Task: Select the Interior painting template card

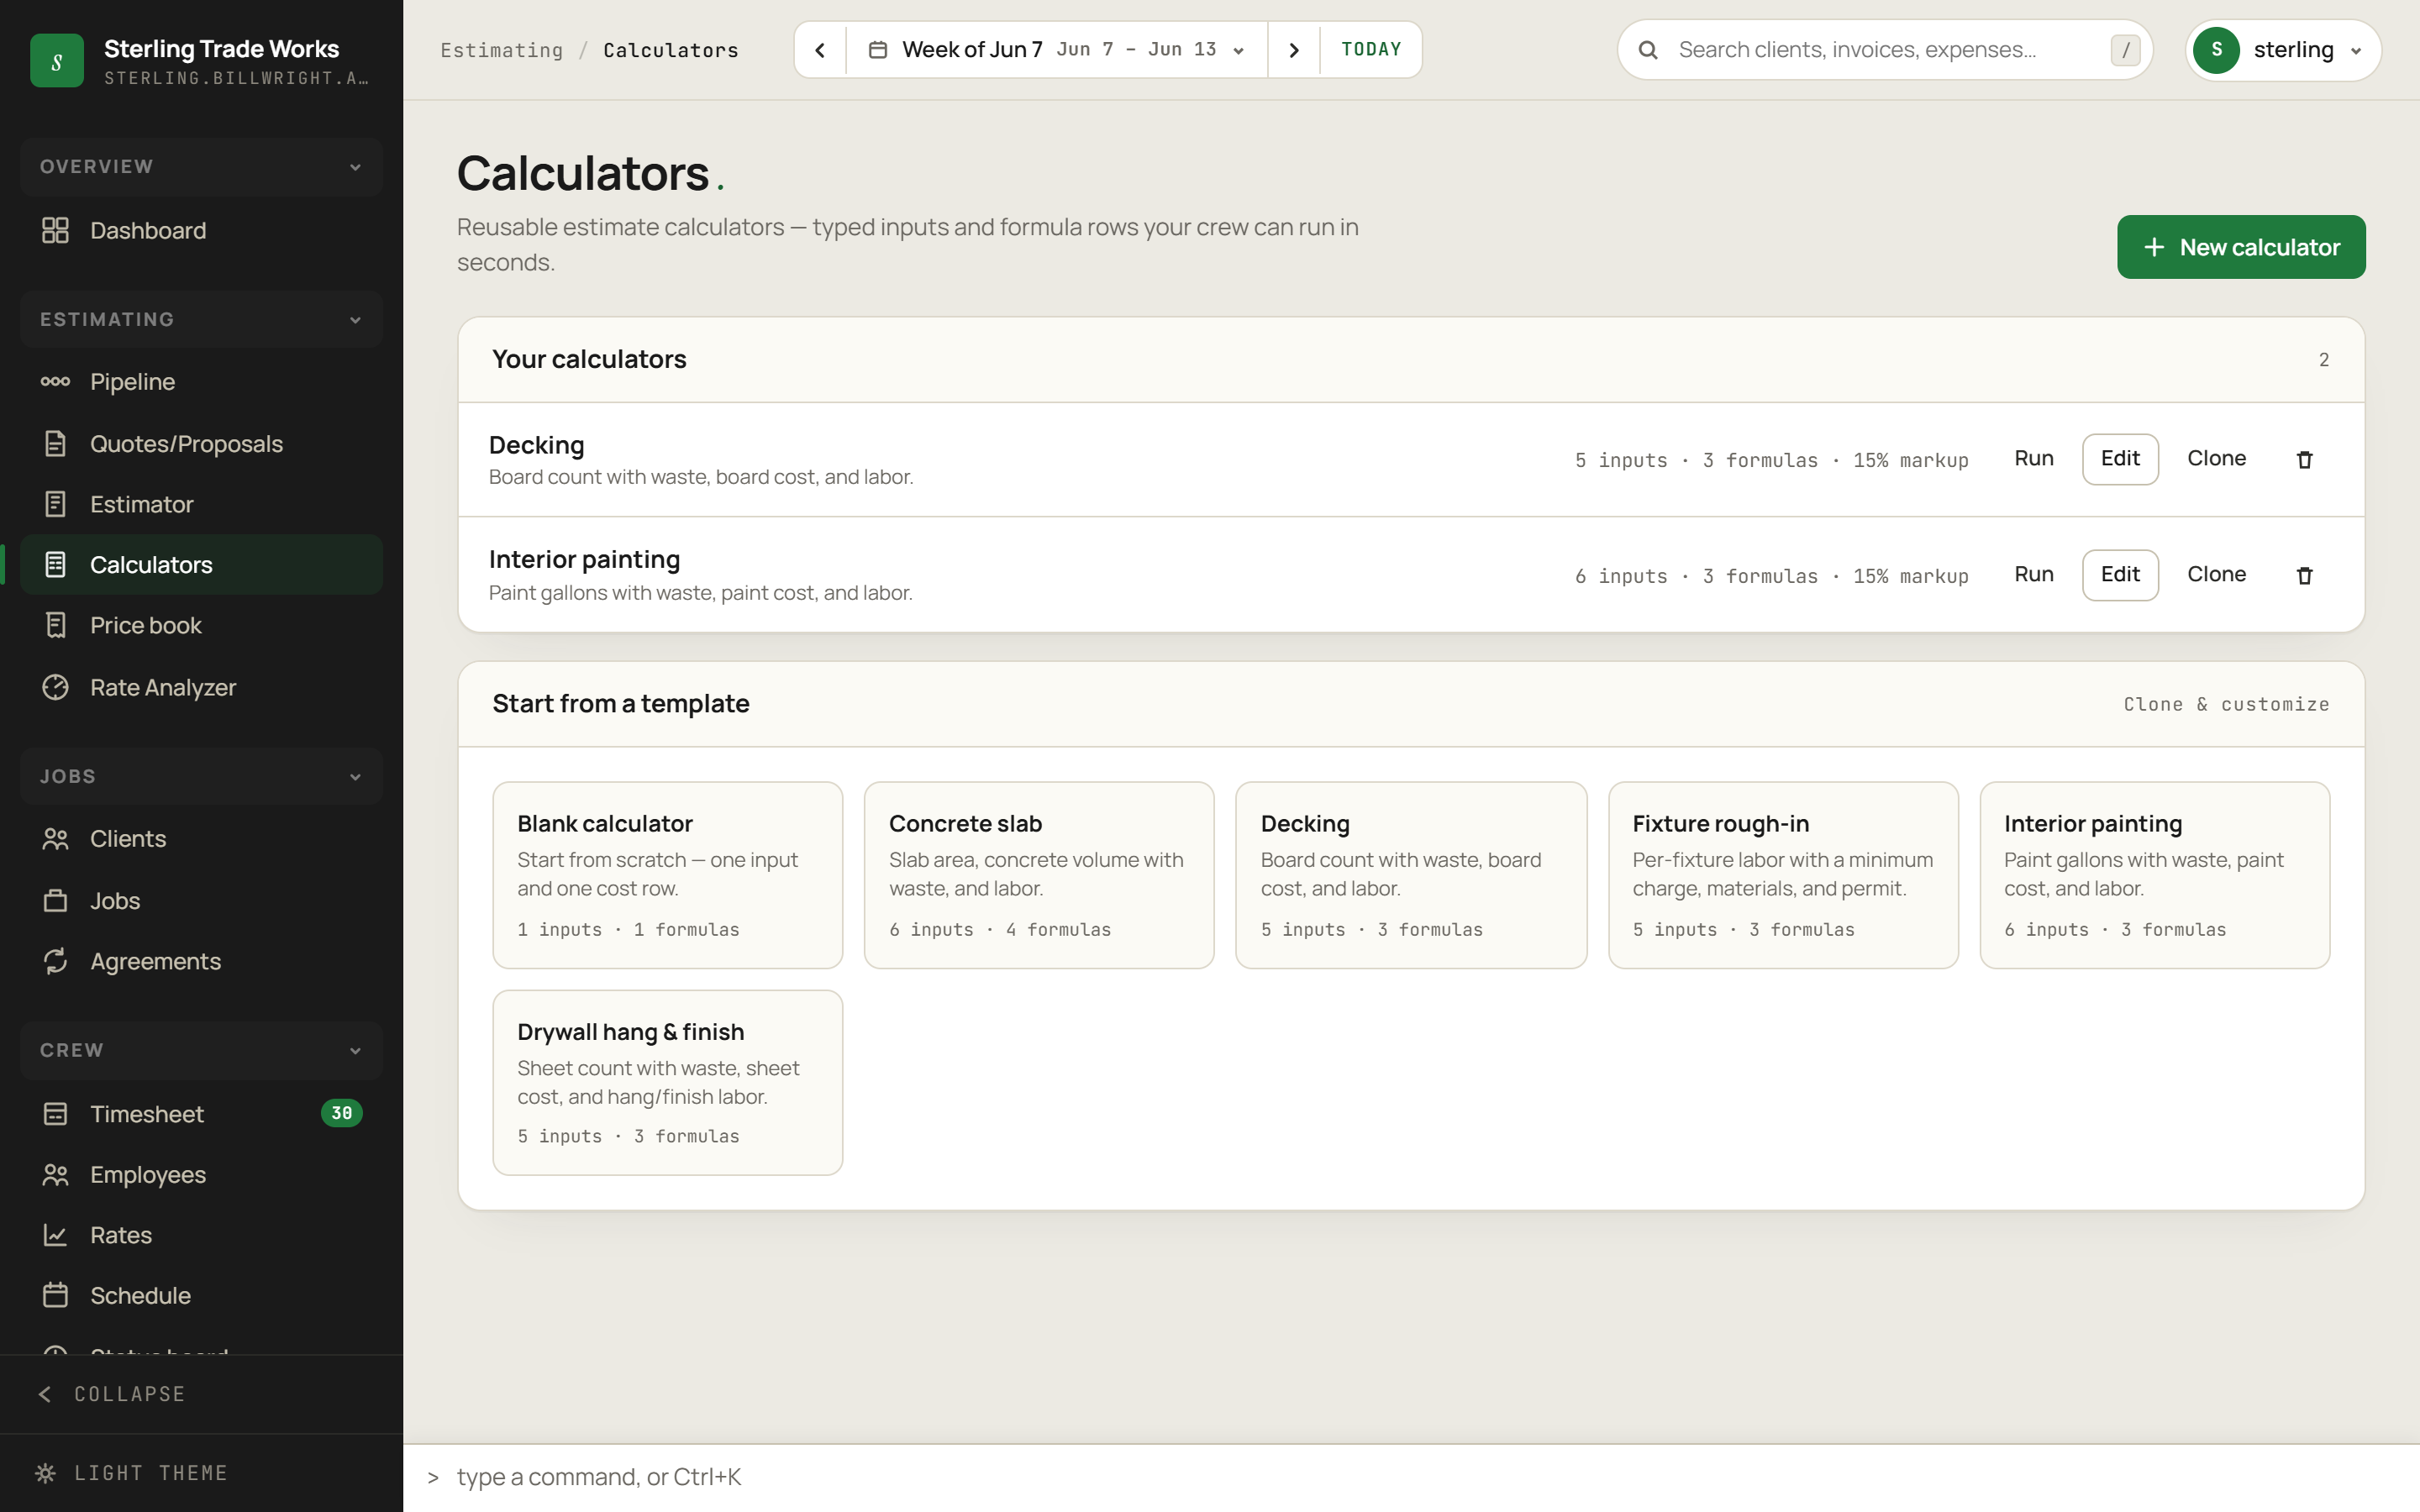Action: tap(2155, 875)
